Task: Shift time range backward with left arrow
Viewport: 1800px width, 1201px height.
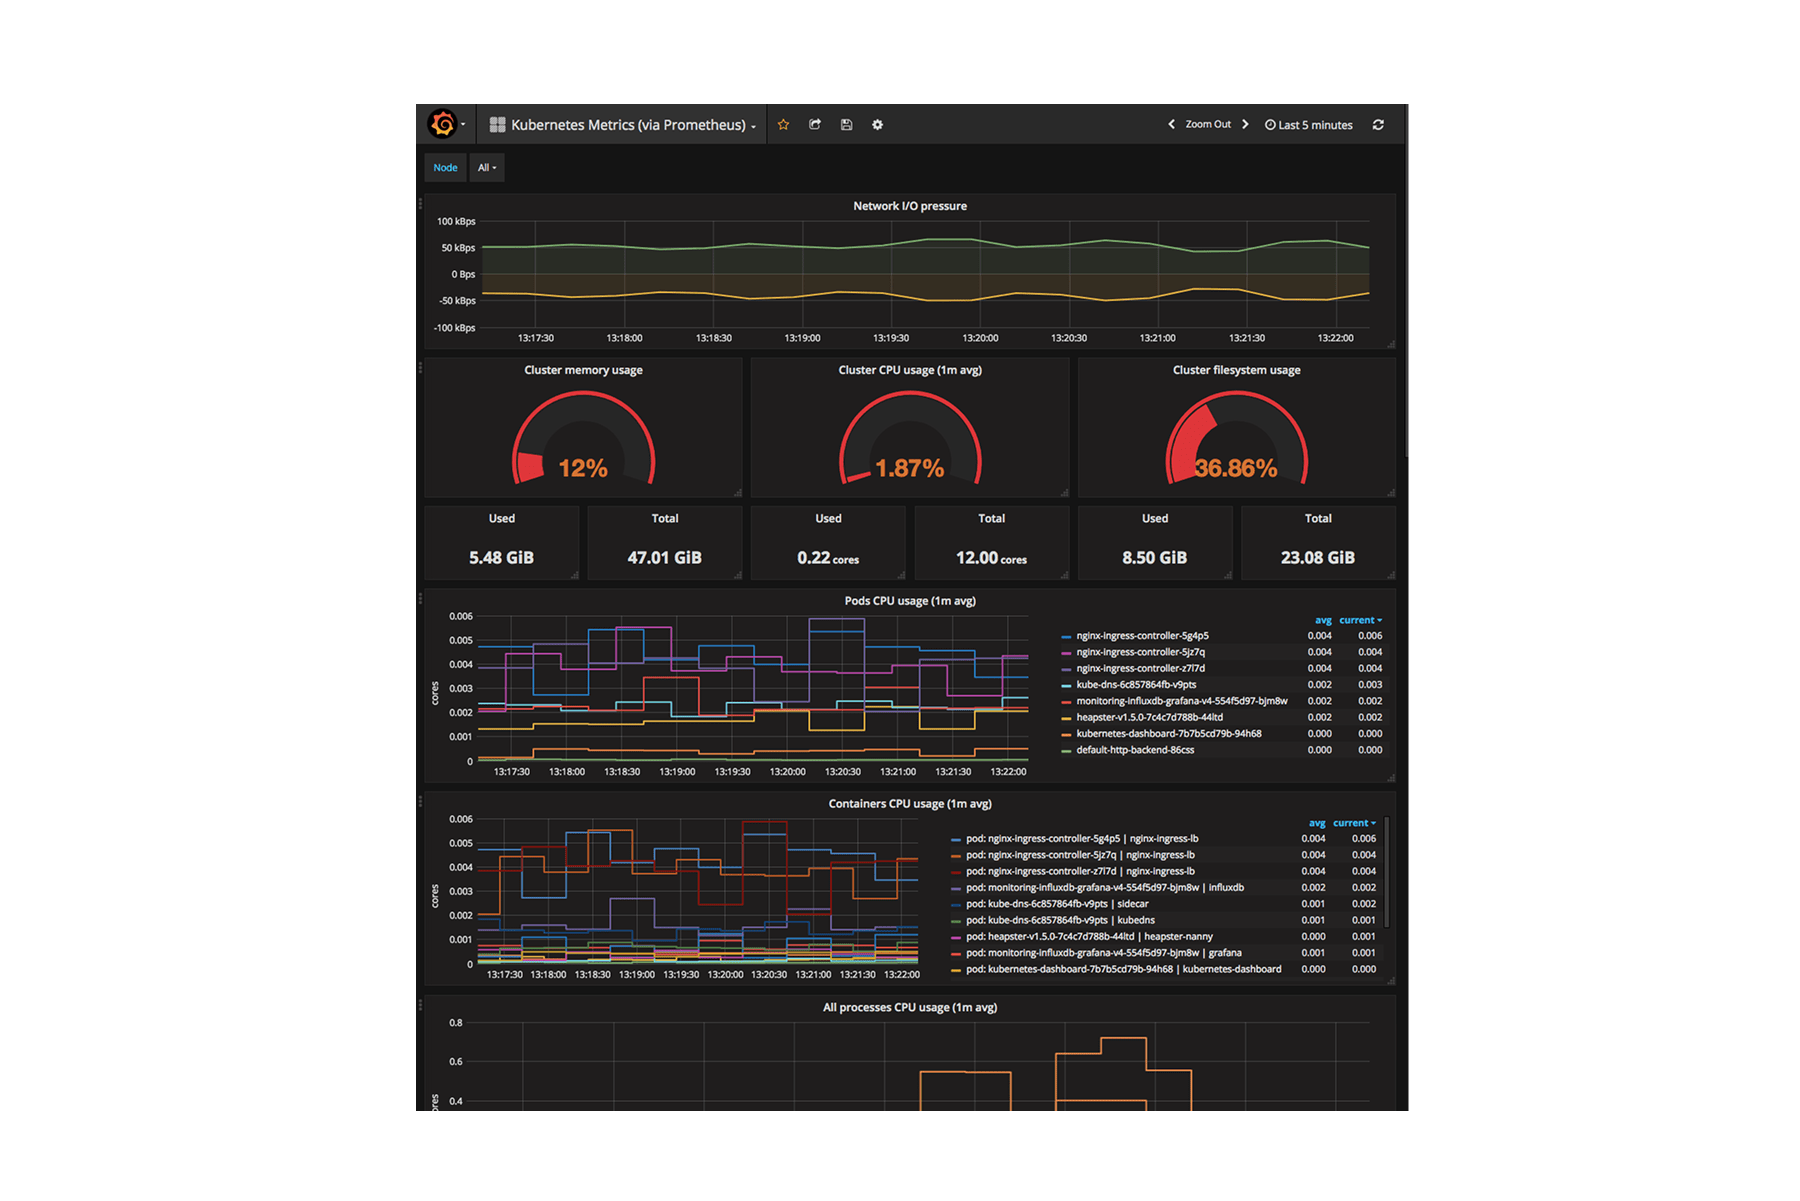Action: click(1171, 125)
